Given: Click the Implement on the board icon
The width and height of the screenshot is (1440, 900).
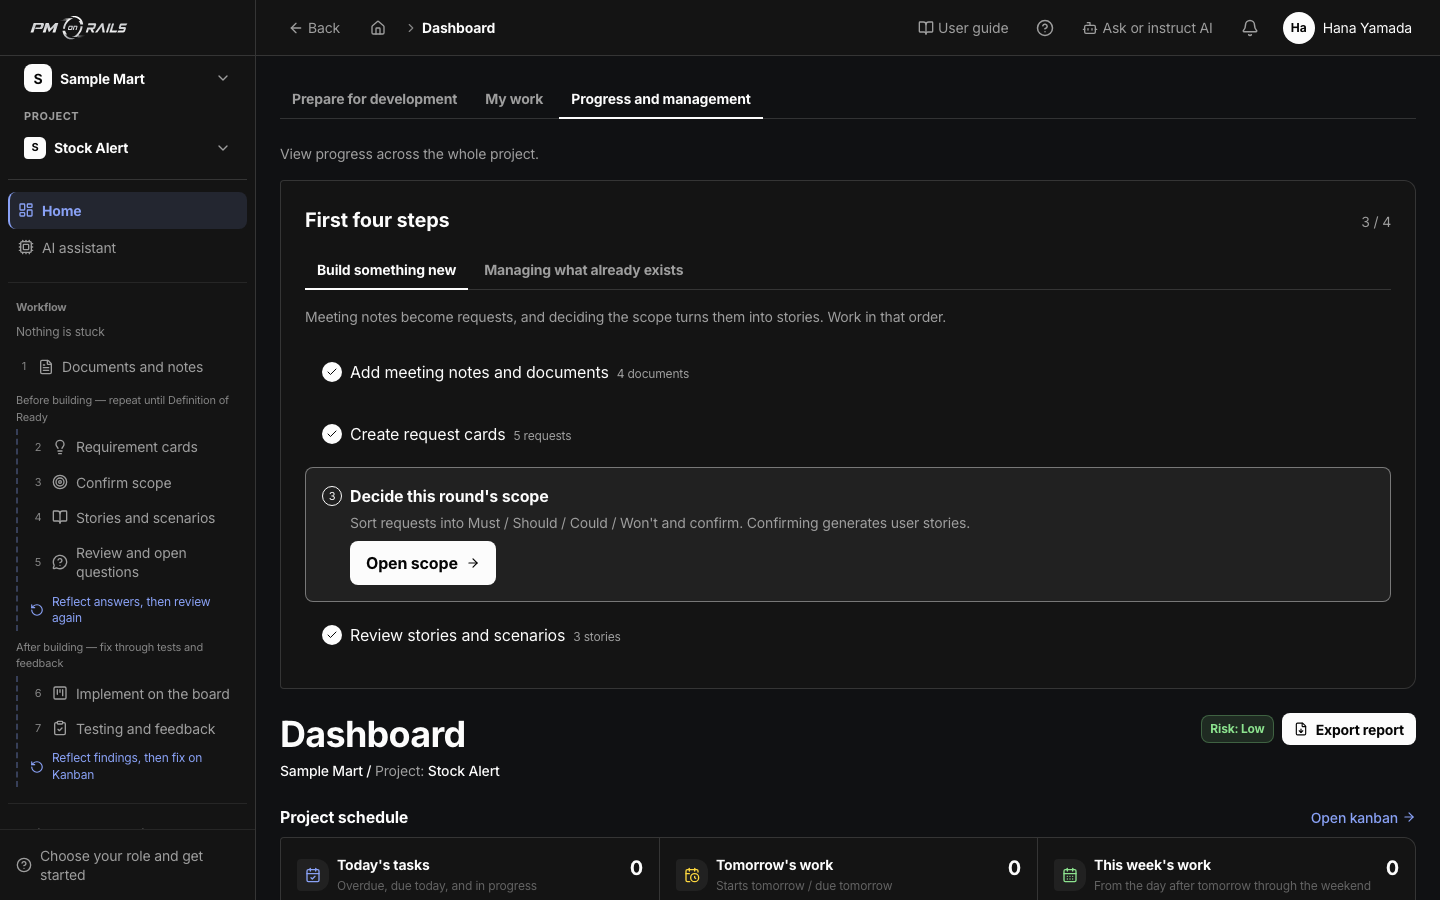Looking at the screenshot, I should click(x=60, y=693).
